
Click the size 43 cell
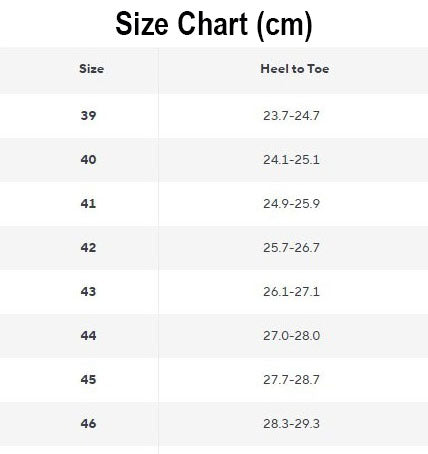[88, 292]
